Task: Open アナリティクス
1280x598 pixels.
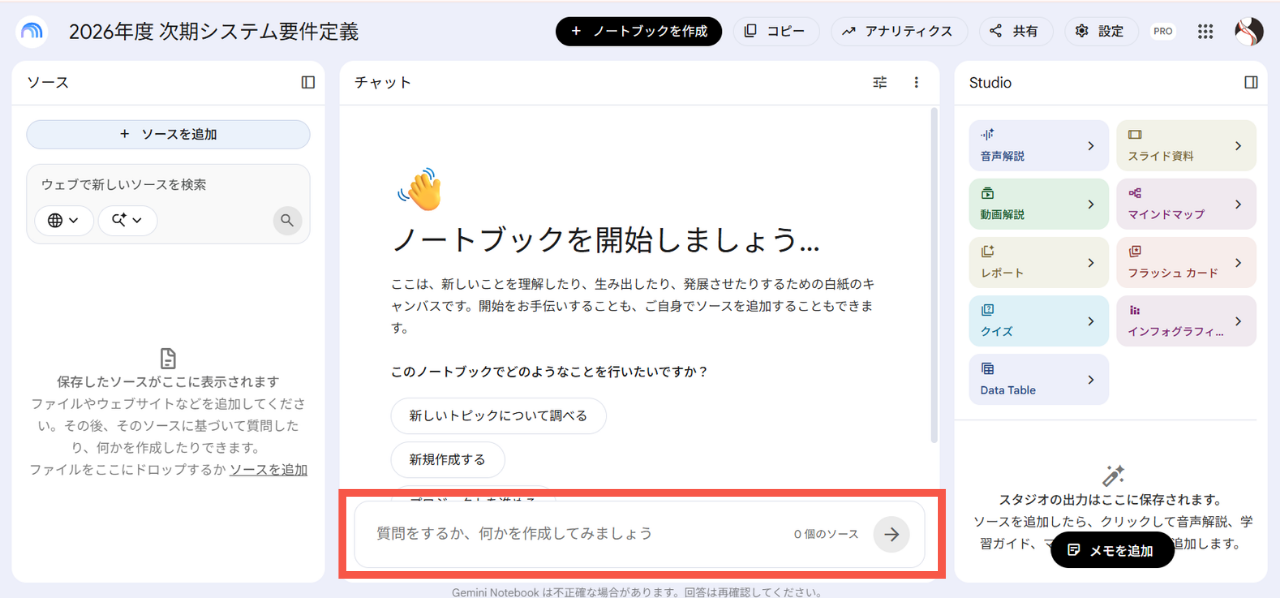Action: pyautogui.click(x=899, y=31)
